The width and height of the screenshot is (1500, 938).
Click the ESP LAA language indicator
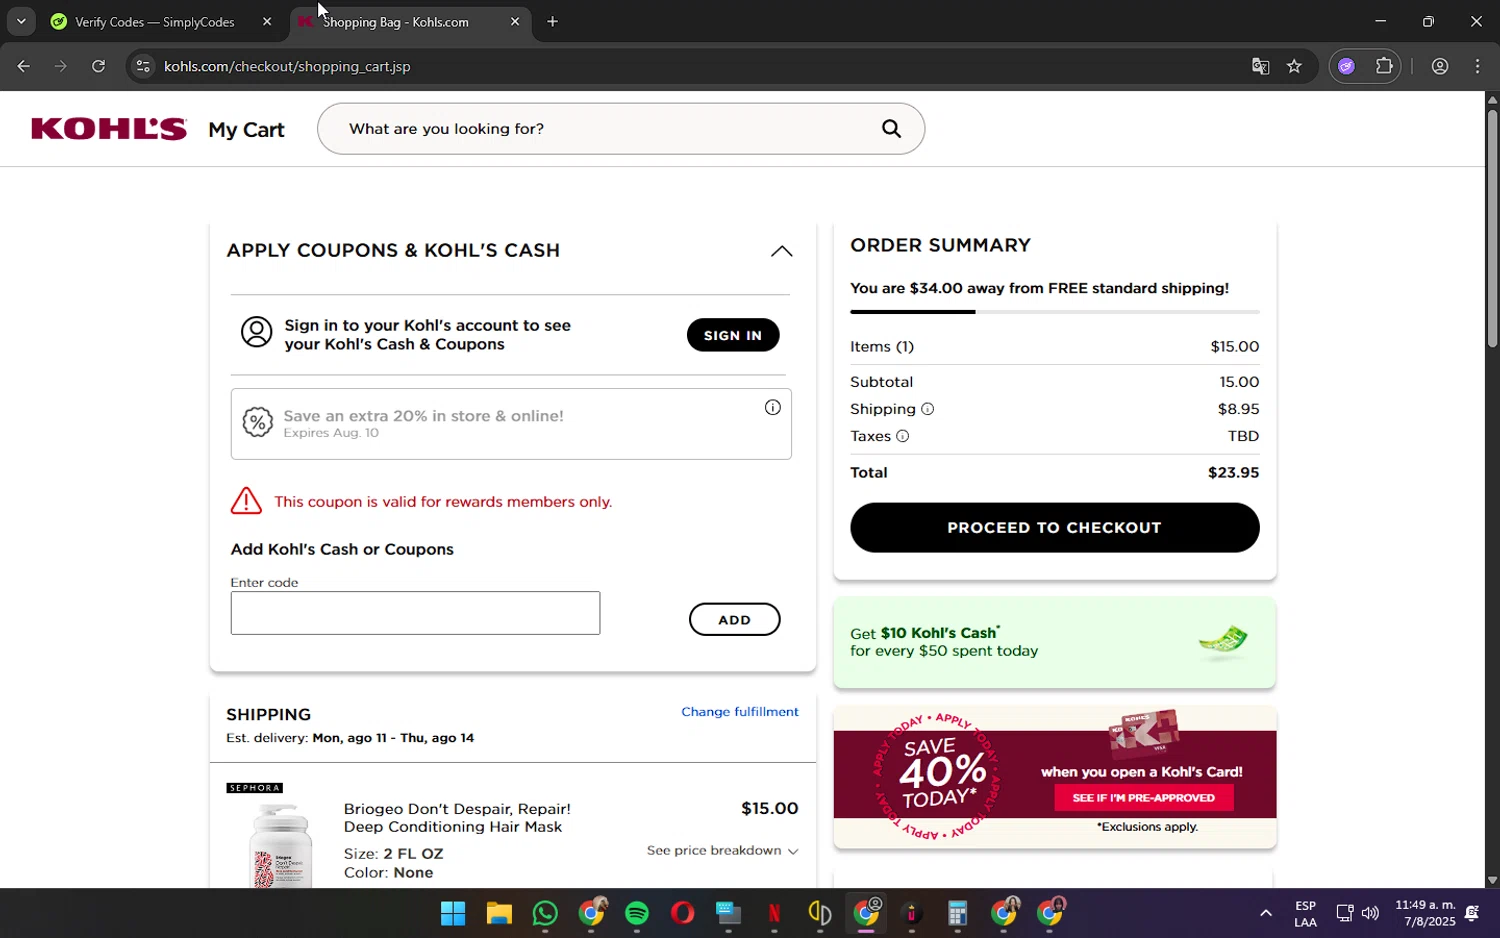click(x=1305, y=913)
